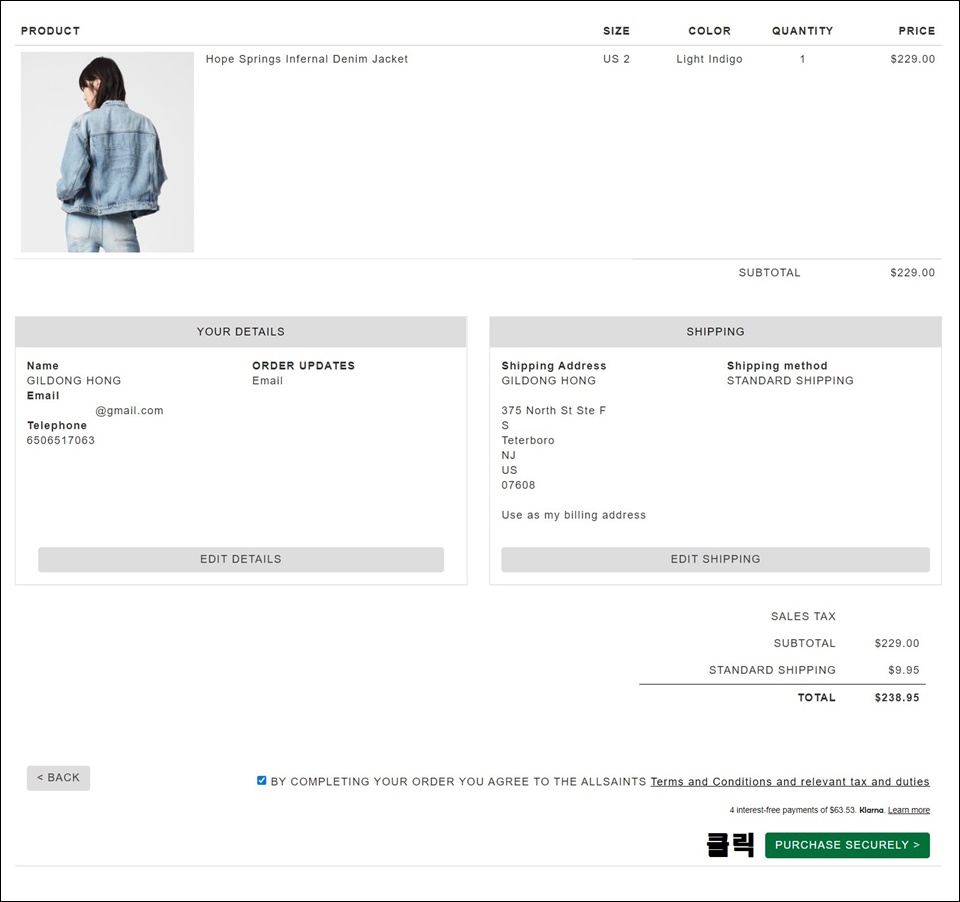The image size is (960, 902).
Task: Click Klarna Learn more link
Action: 909,810
